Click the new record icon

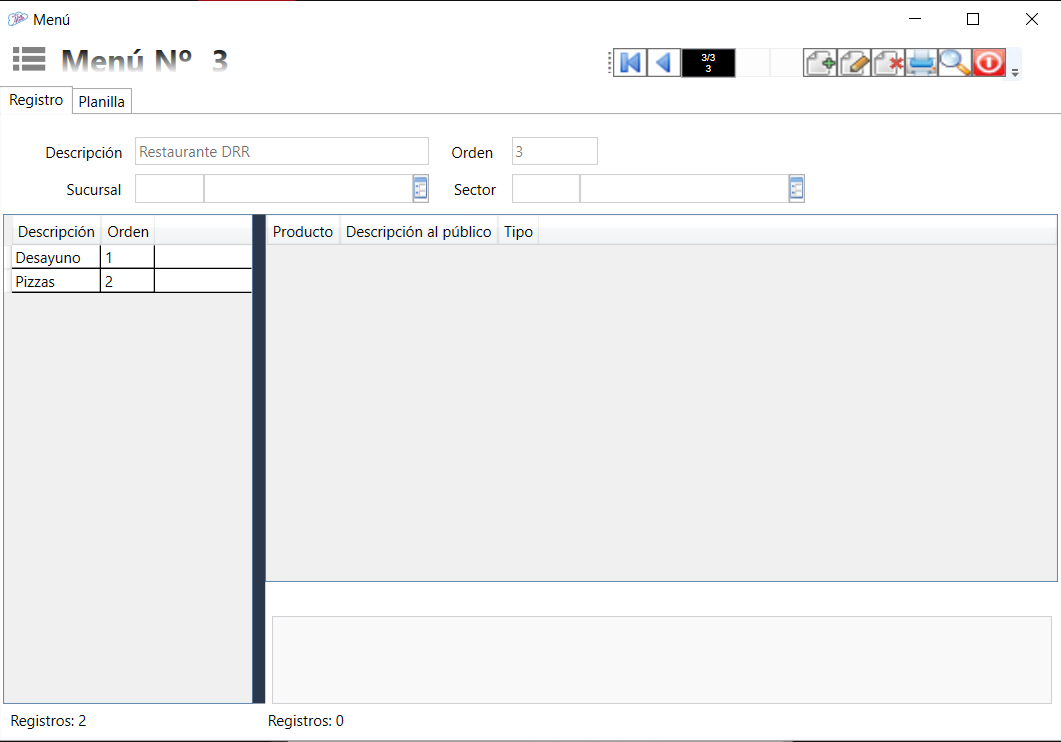coord(821,63)
